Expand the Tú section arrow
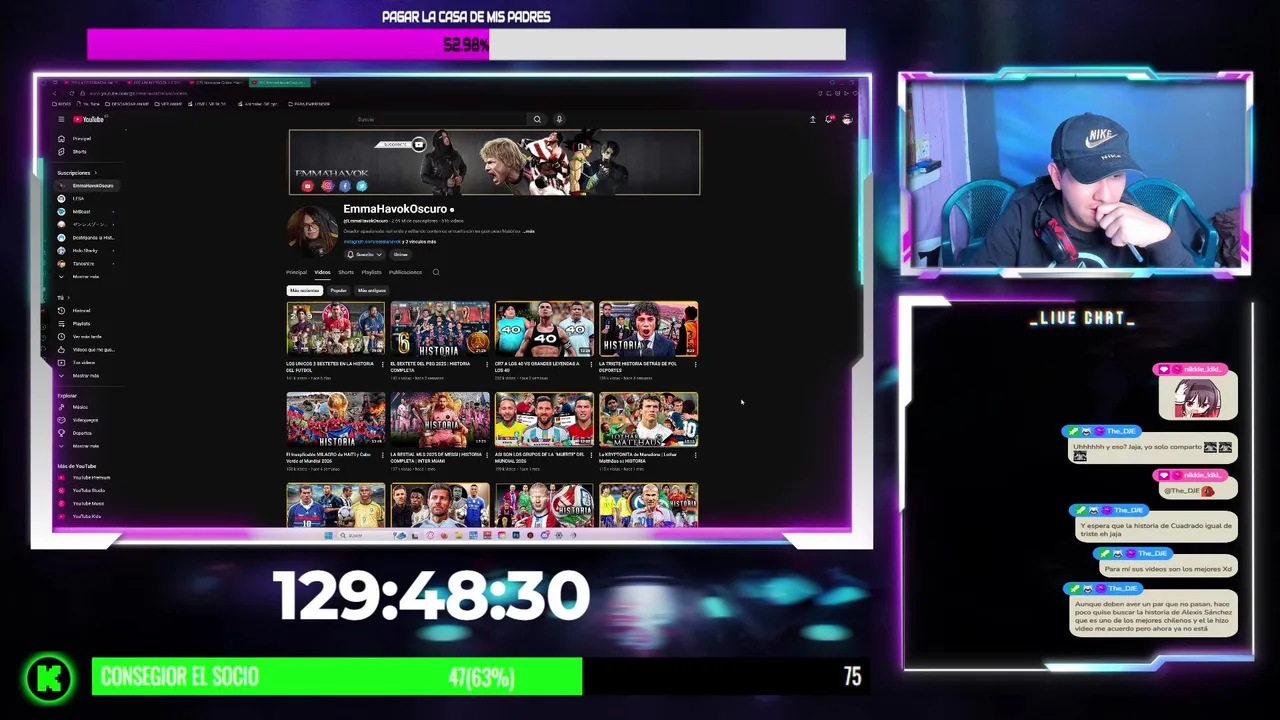 tap(68, 297)
